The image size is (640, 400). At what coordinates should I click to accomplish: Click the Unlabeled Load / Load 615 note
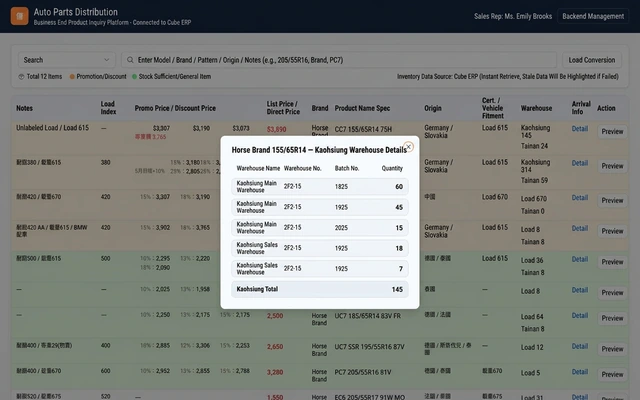pyautogui.click(x=52, y=128)
